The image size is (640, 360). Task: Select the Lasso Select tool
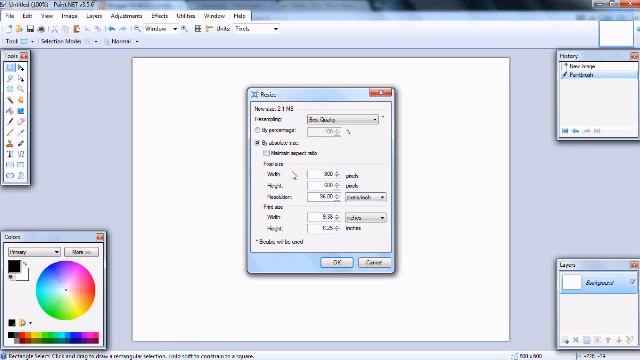[x=10, y=78]
